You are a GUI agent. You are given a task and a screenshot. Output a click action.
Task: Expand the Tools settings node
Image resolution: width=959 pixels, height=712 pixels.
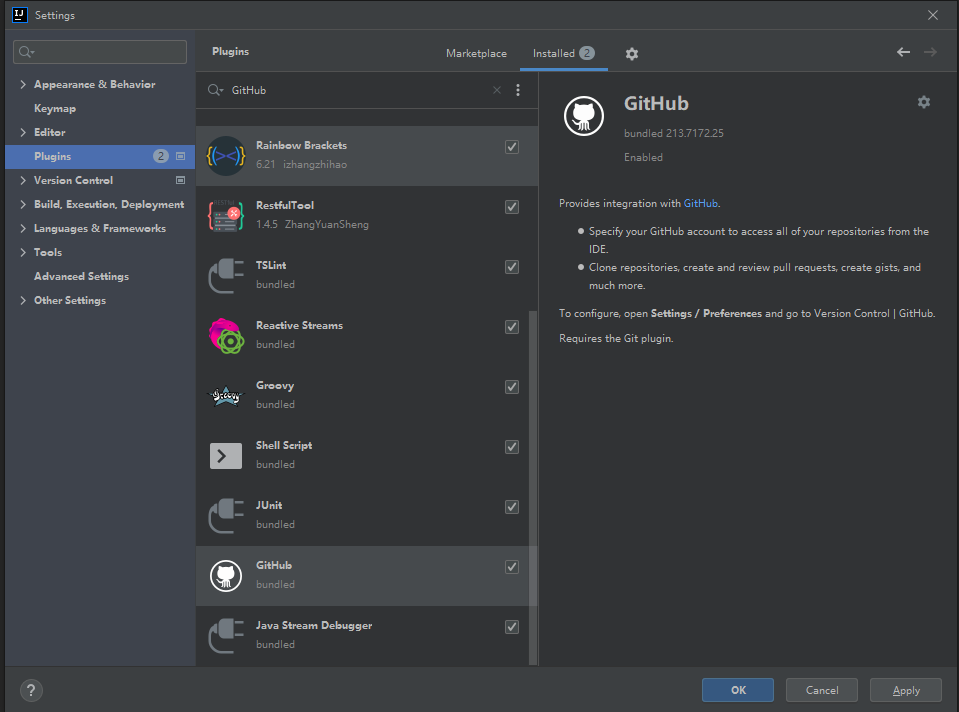click(23, 252)
